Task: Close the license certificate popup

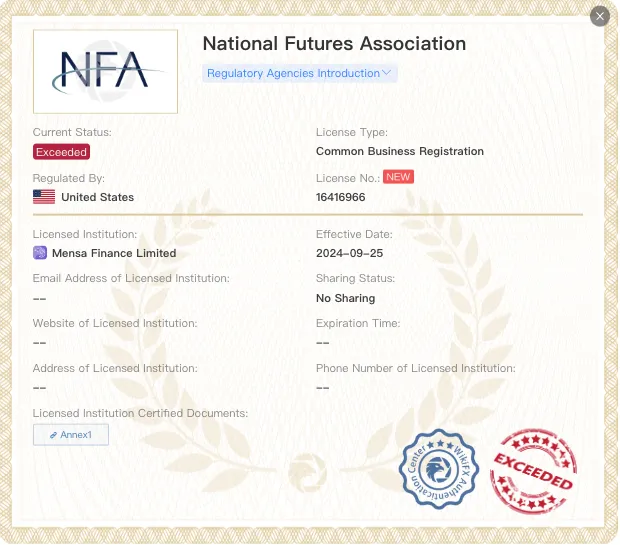Action: (599, 16)
